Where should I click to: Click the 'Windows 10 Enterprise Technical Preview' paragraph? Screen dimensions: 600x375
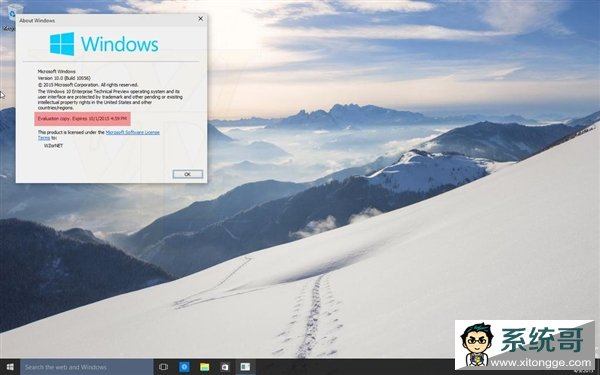click(110, 100)
